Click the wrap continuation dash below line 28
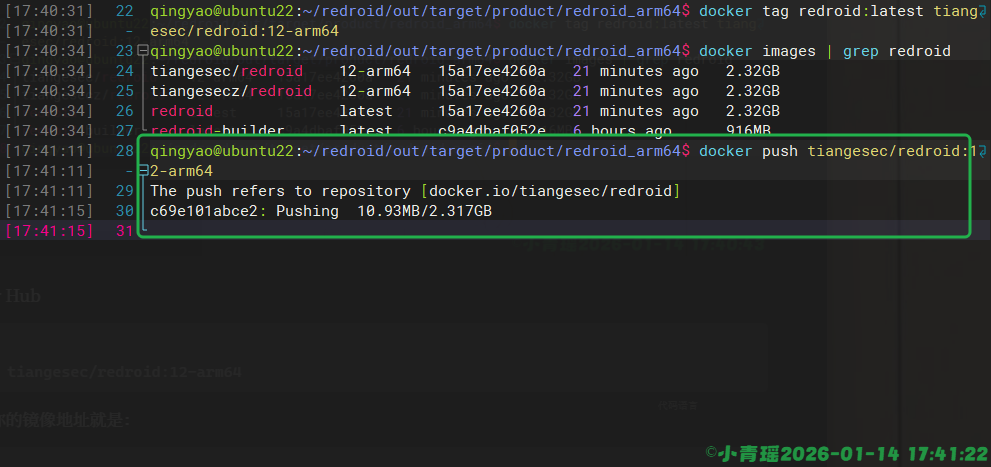The height and width of the screenshot is (467, 991). coord(130,171)
